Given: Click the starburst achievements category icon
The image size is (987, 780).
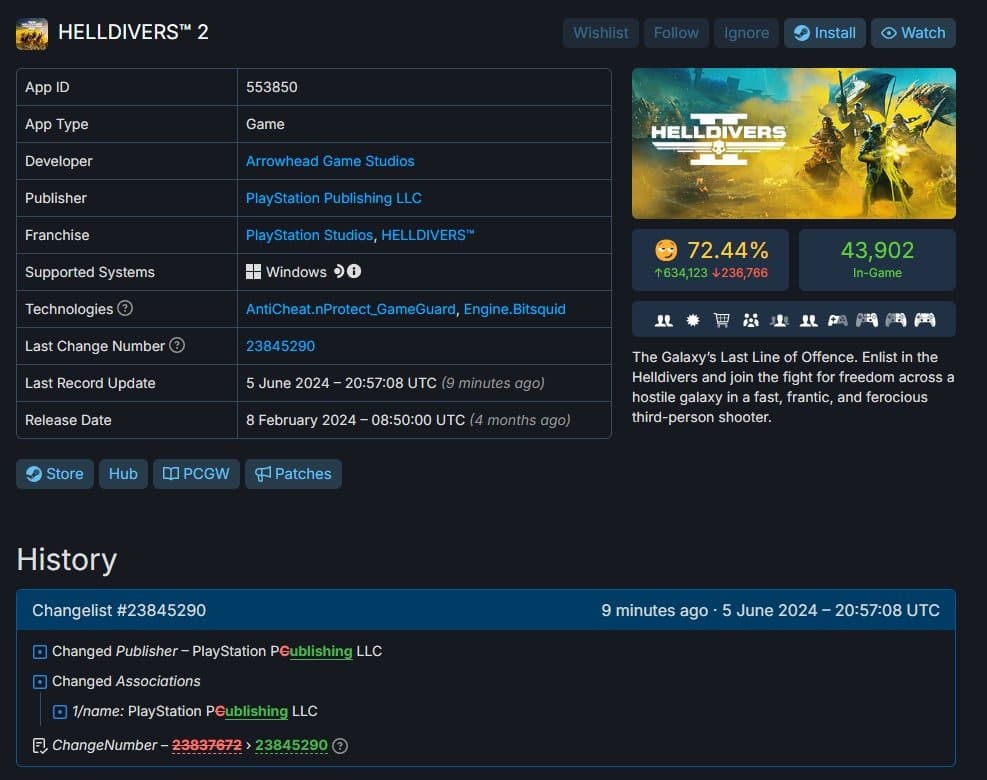Looking at the screenshot, I should tap(692, 320).
